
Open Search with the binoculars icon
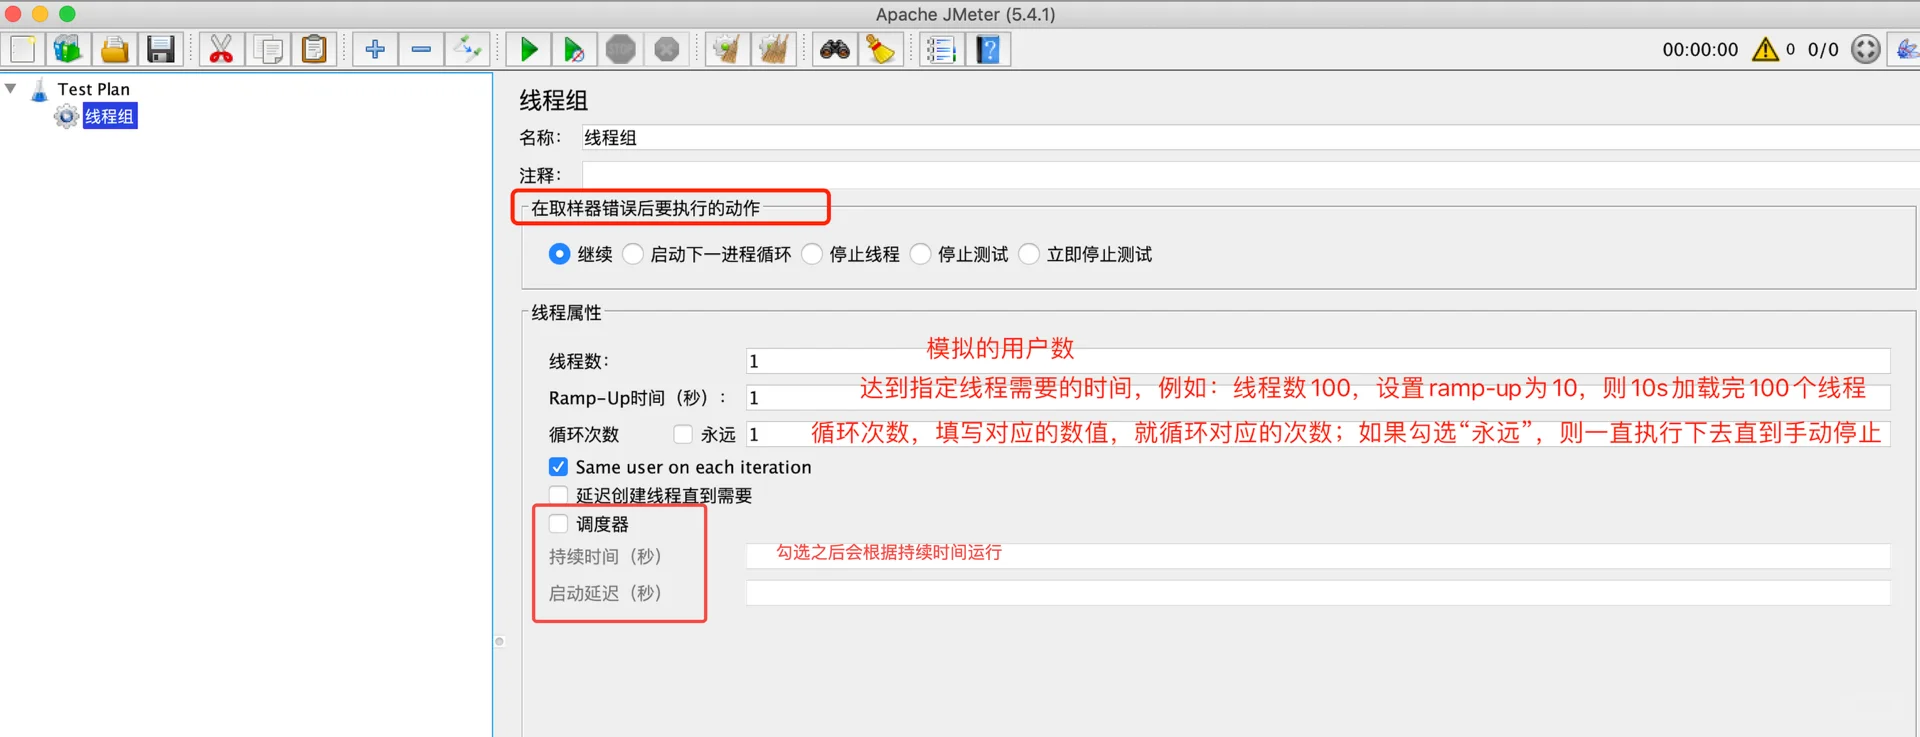click(x=835, y=49)
